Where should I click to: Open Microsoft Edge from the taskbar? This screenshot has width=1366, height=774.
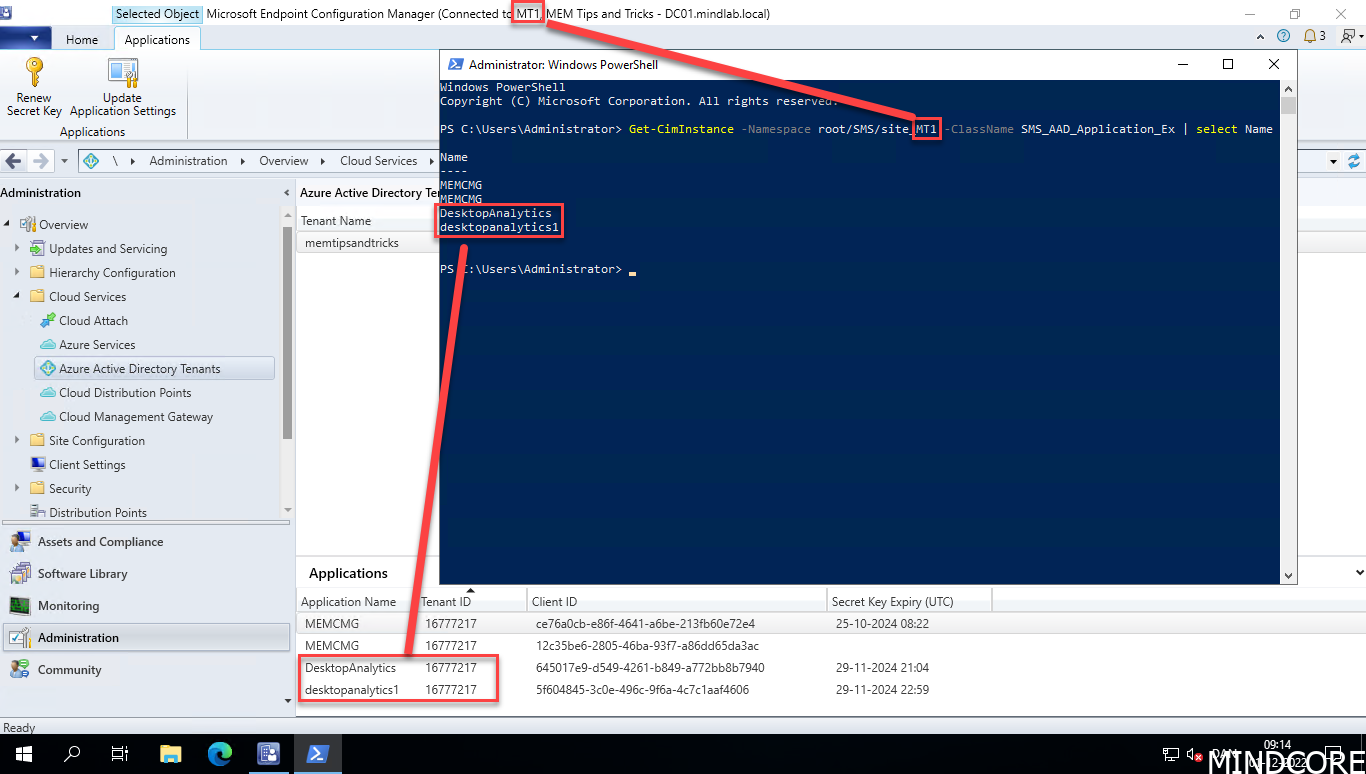coord(220,754)
